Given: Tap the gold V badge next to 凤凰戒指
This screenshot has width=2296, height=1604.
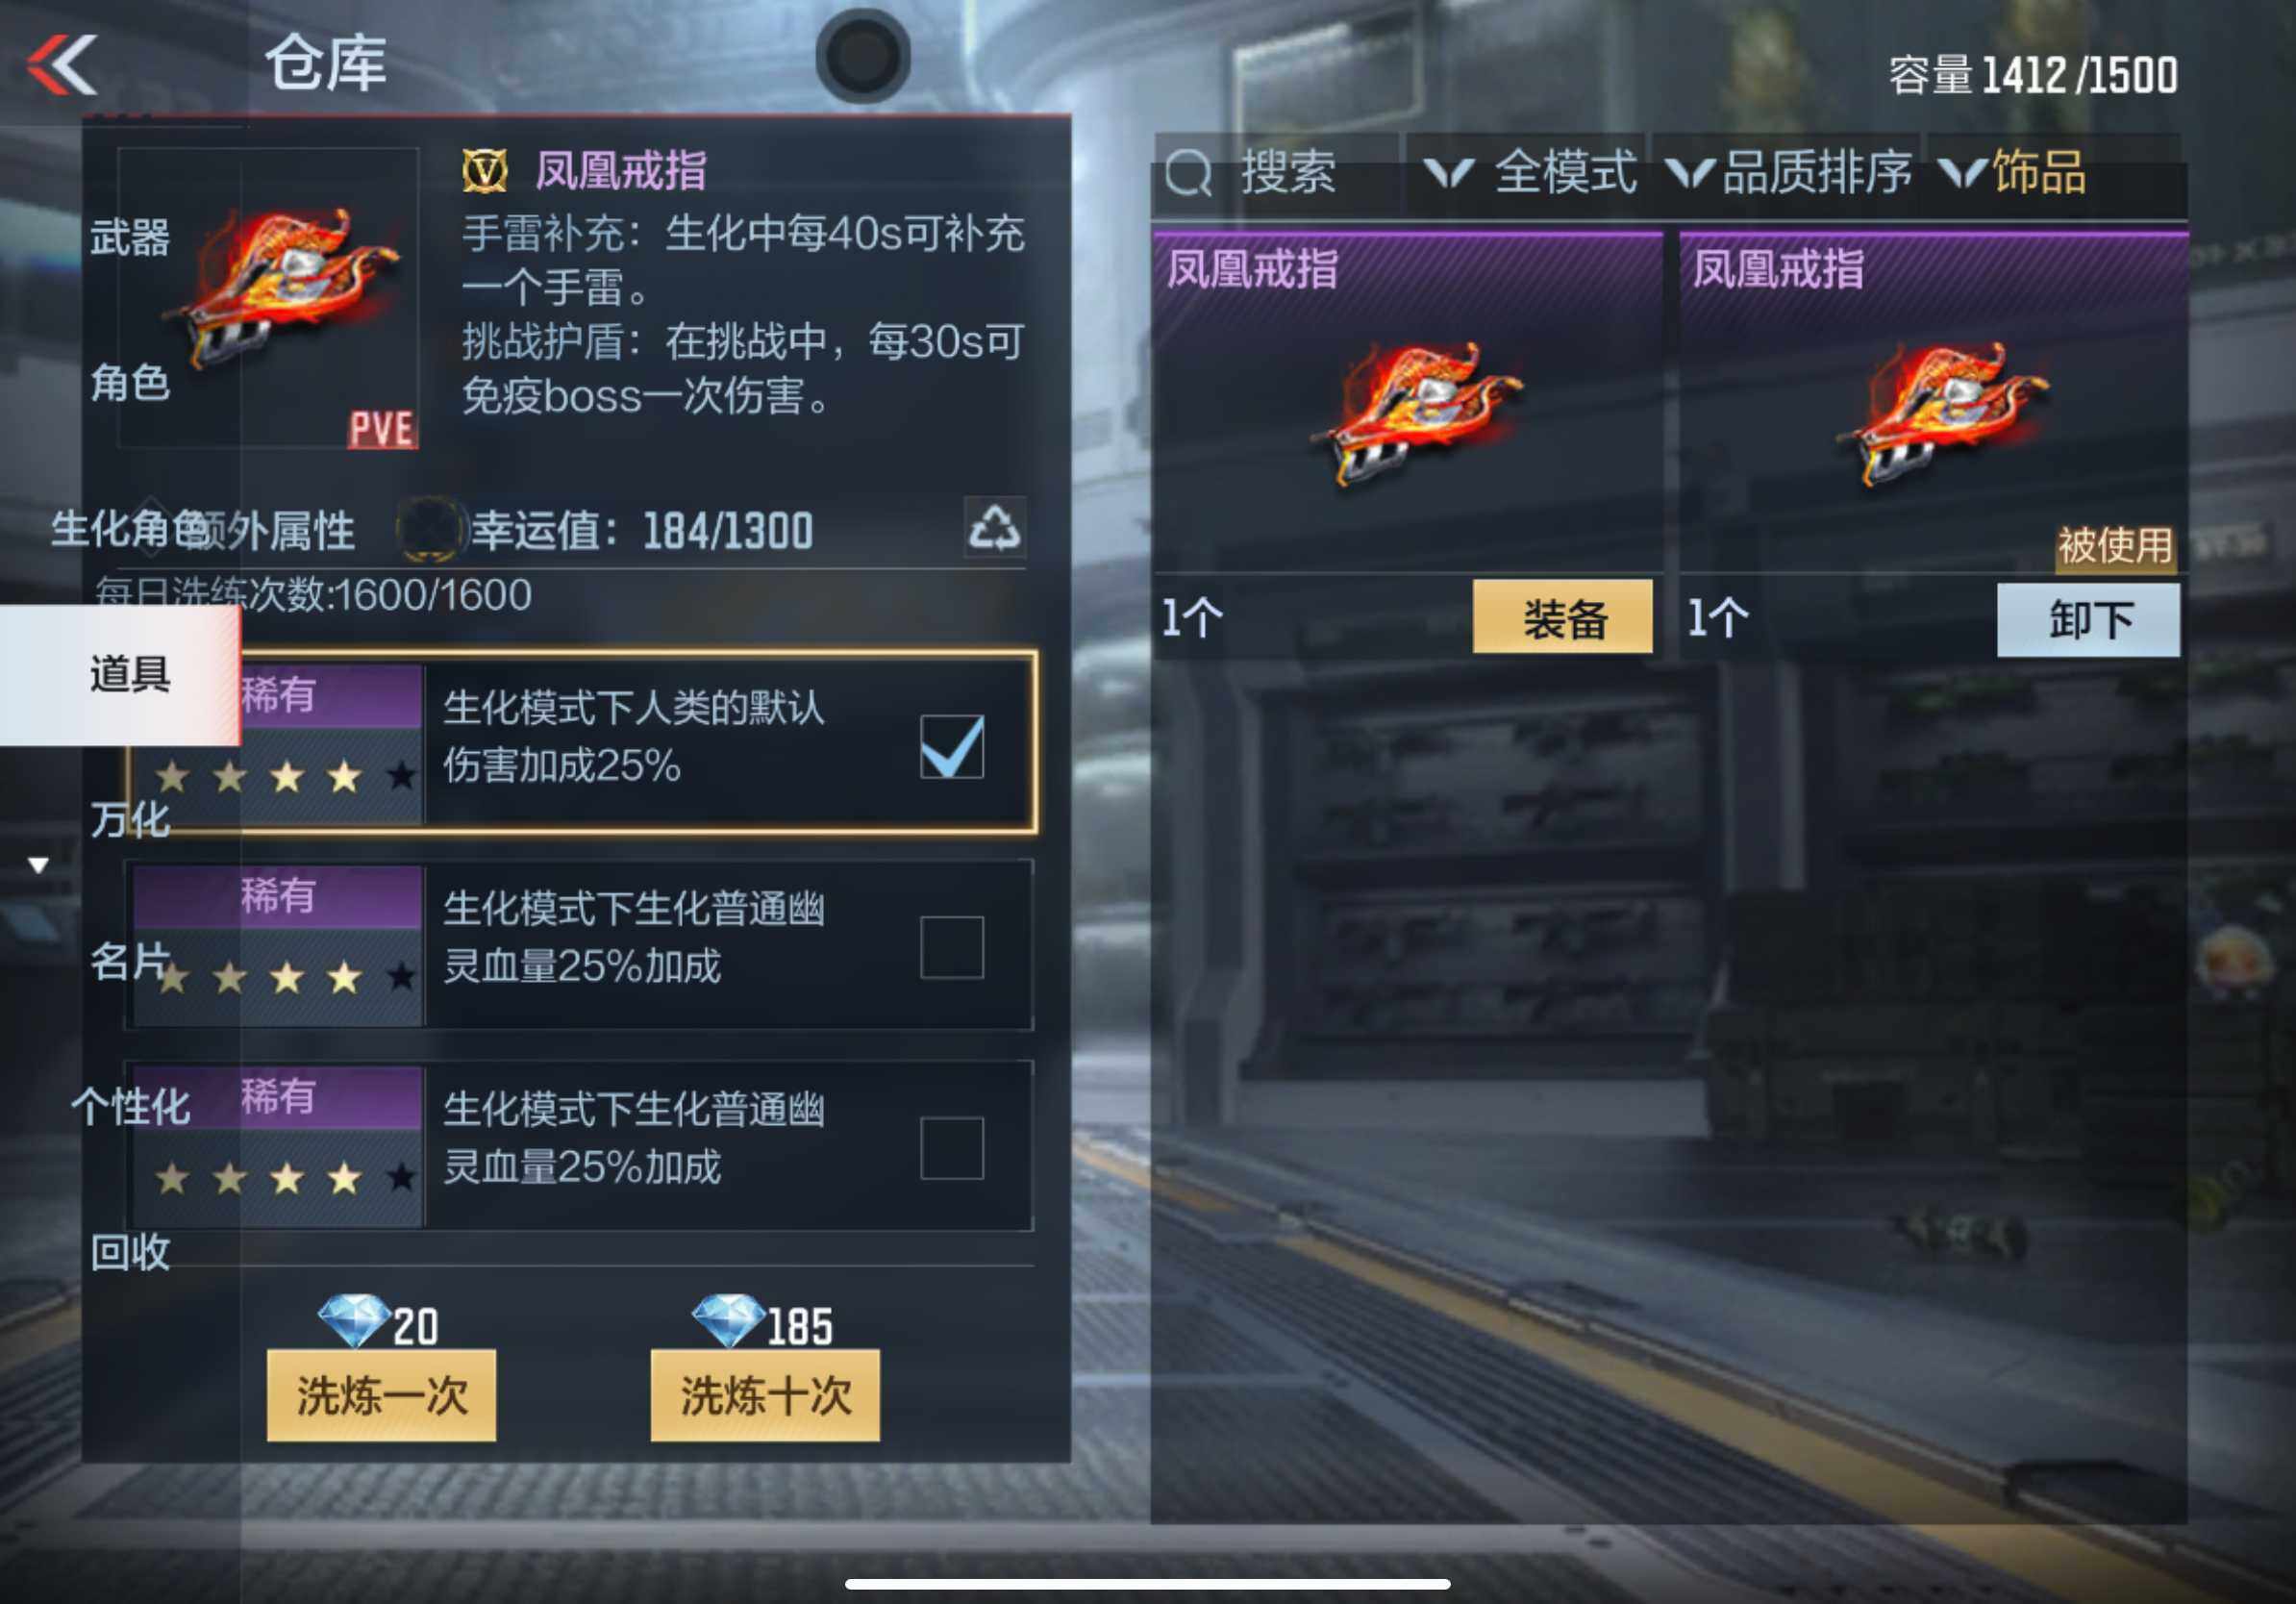Looking at the screenshot, I should (485, 171).
